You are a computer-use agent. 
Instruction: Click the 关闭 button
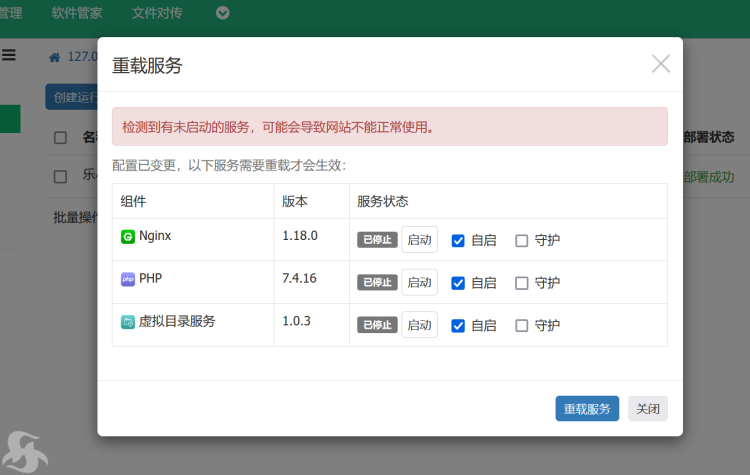(x=648, y=409)
